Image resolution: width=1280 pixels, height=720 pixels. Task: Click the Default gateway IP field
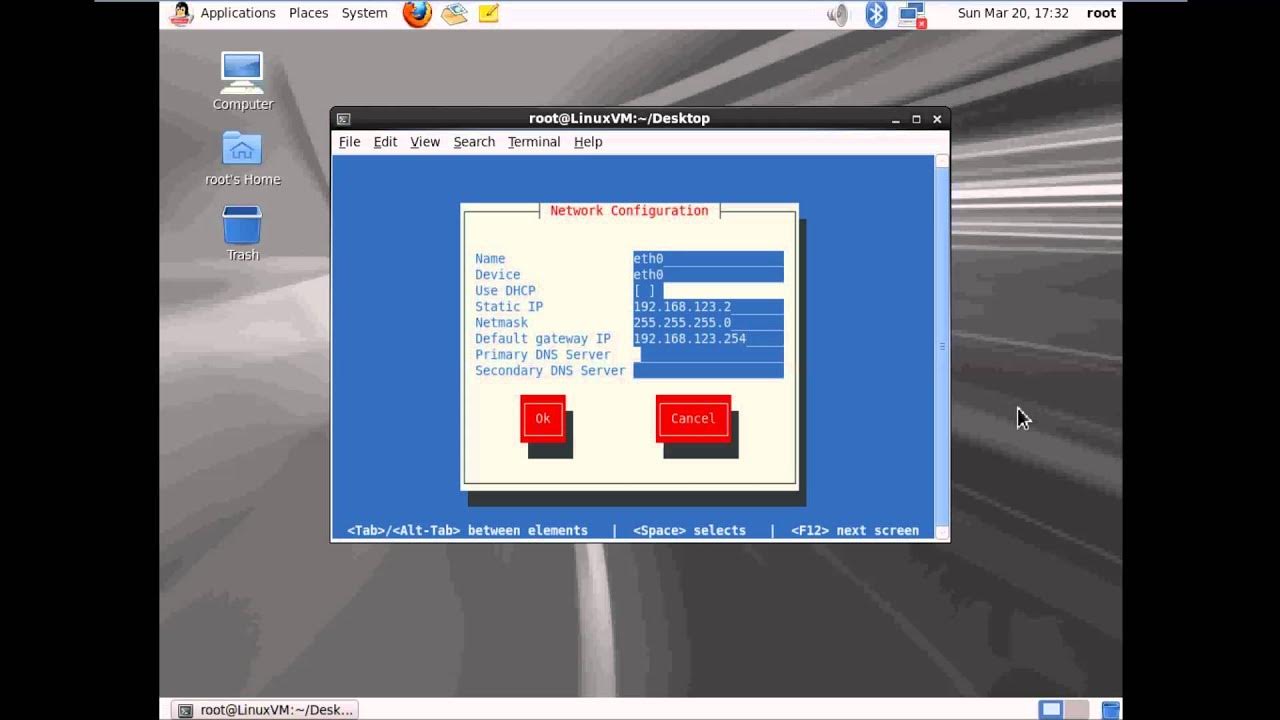pos(708,339)
